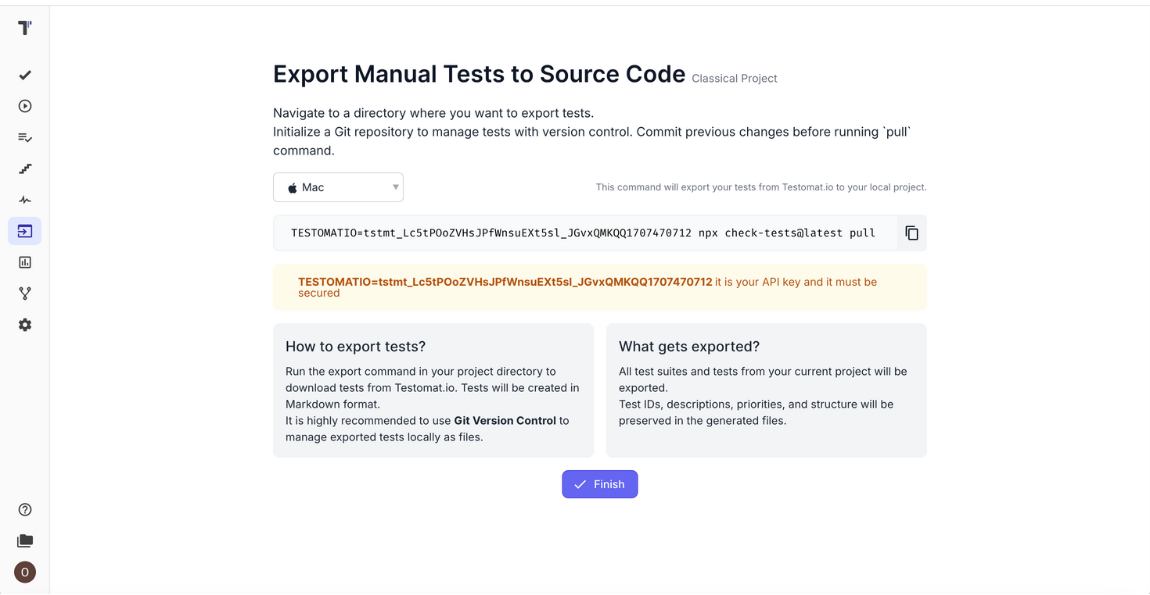This screenshot has height=595, width=1150.
Task: Open the Pulse activity sidebar icon
Action: [x=25, y=200]
